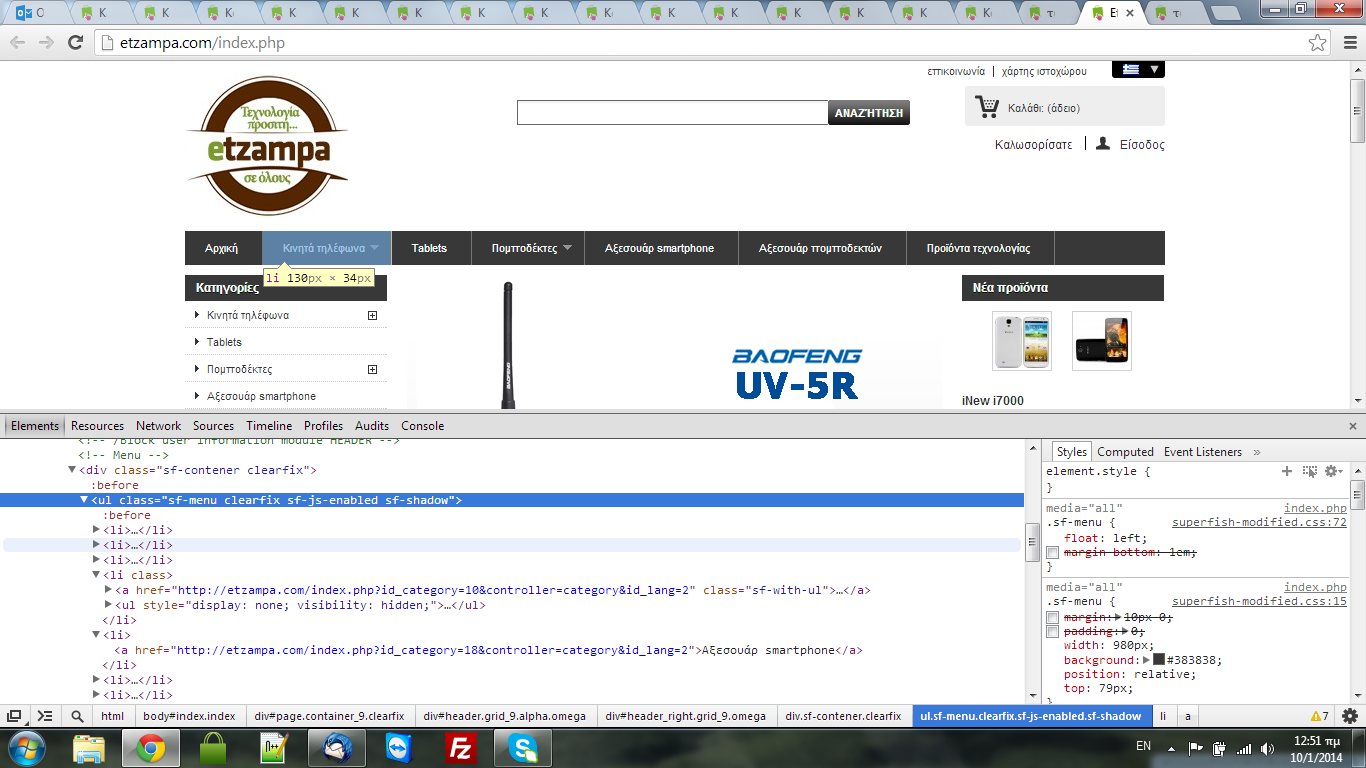The height and width of the screenshot is (768, 1366).
Task: Enable the padding: 0 property checkbox
Action: [1053, 632]
